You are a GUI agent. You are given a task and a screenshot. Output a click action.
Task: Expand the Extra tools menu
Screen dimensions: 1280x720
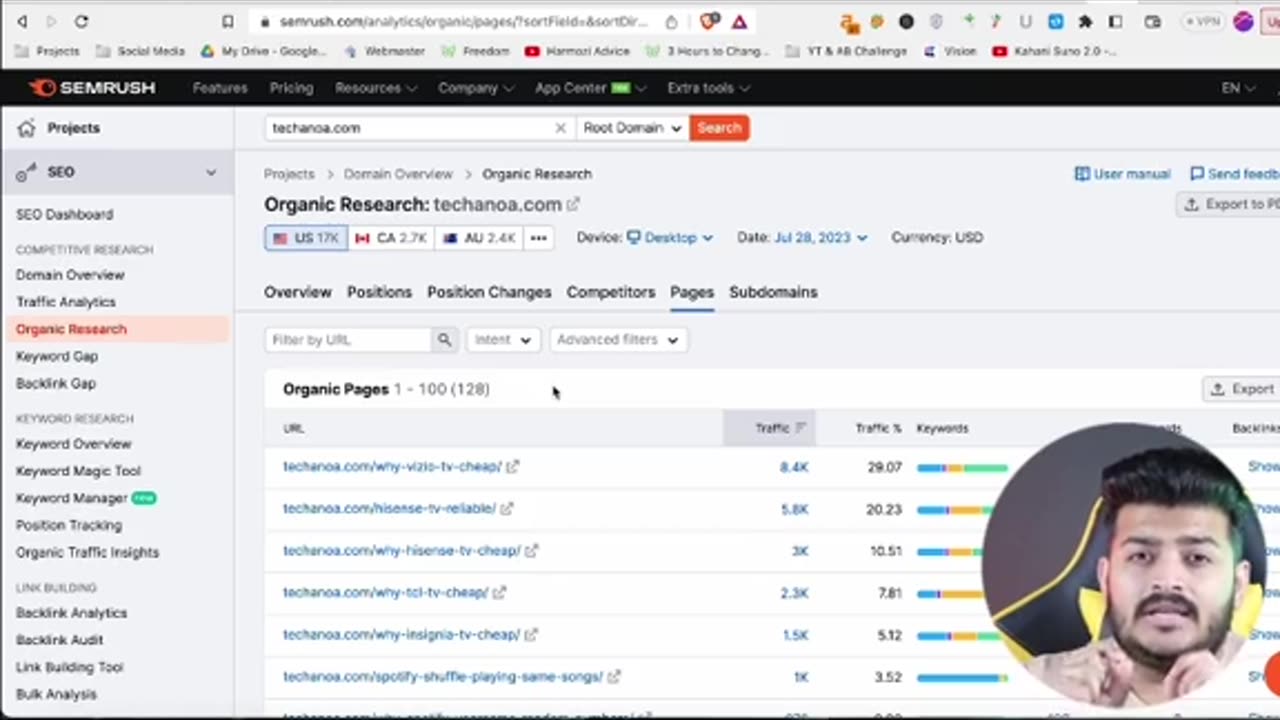[708, 88]
